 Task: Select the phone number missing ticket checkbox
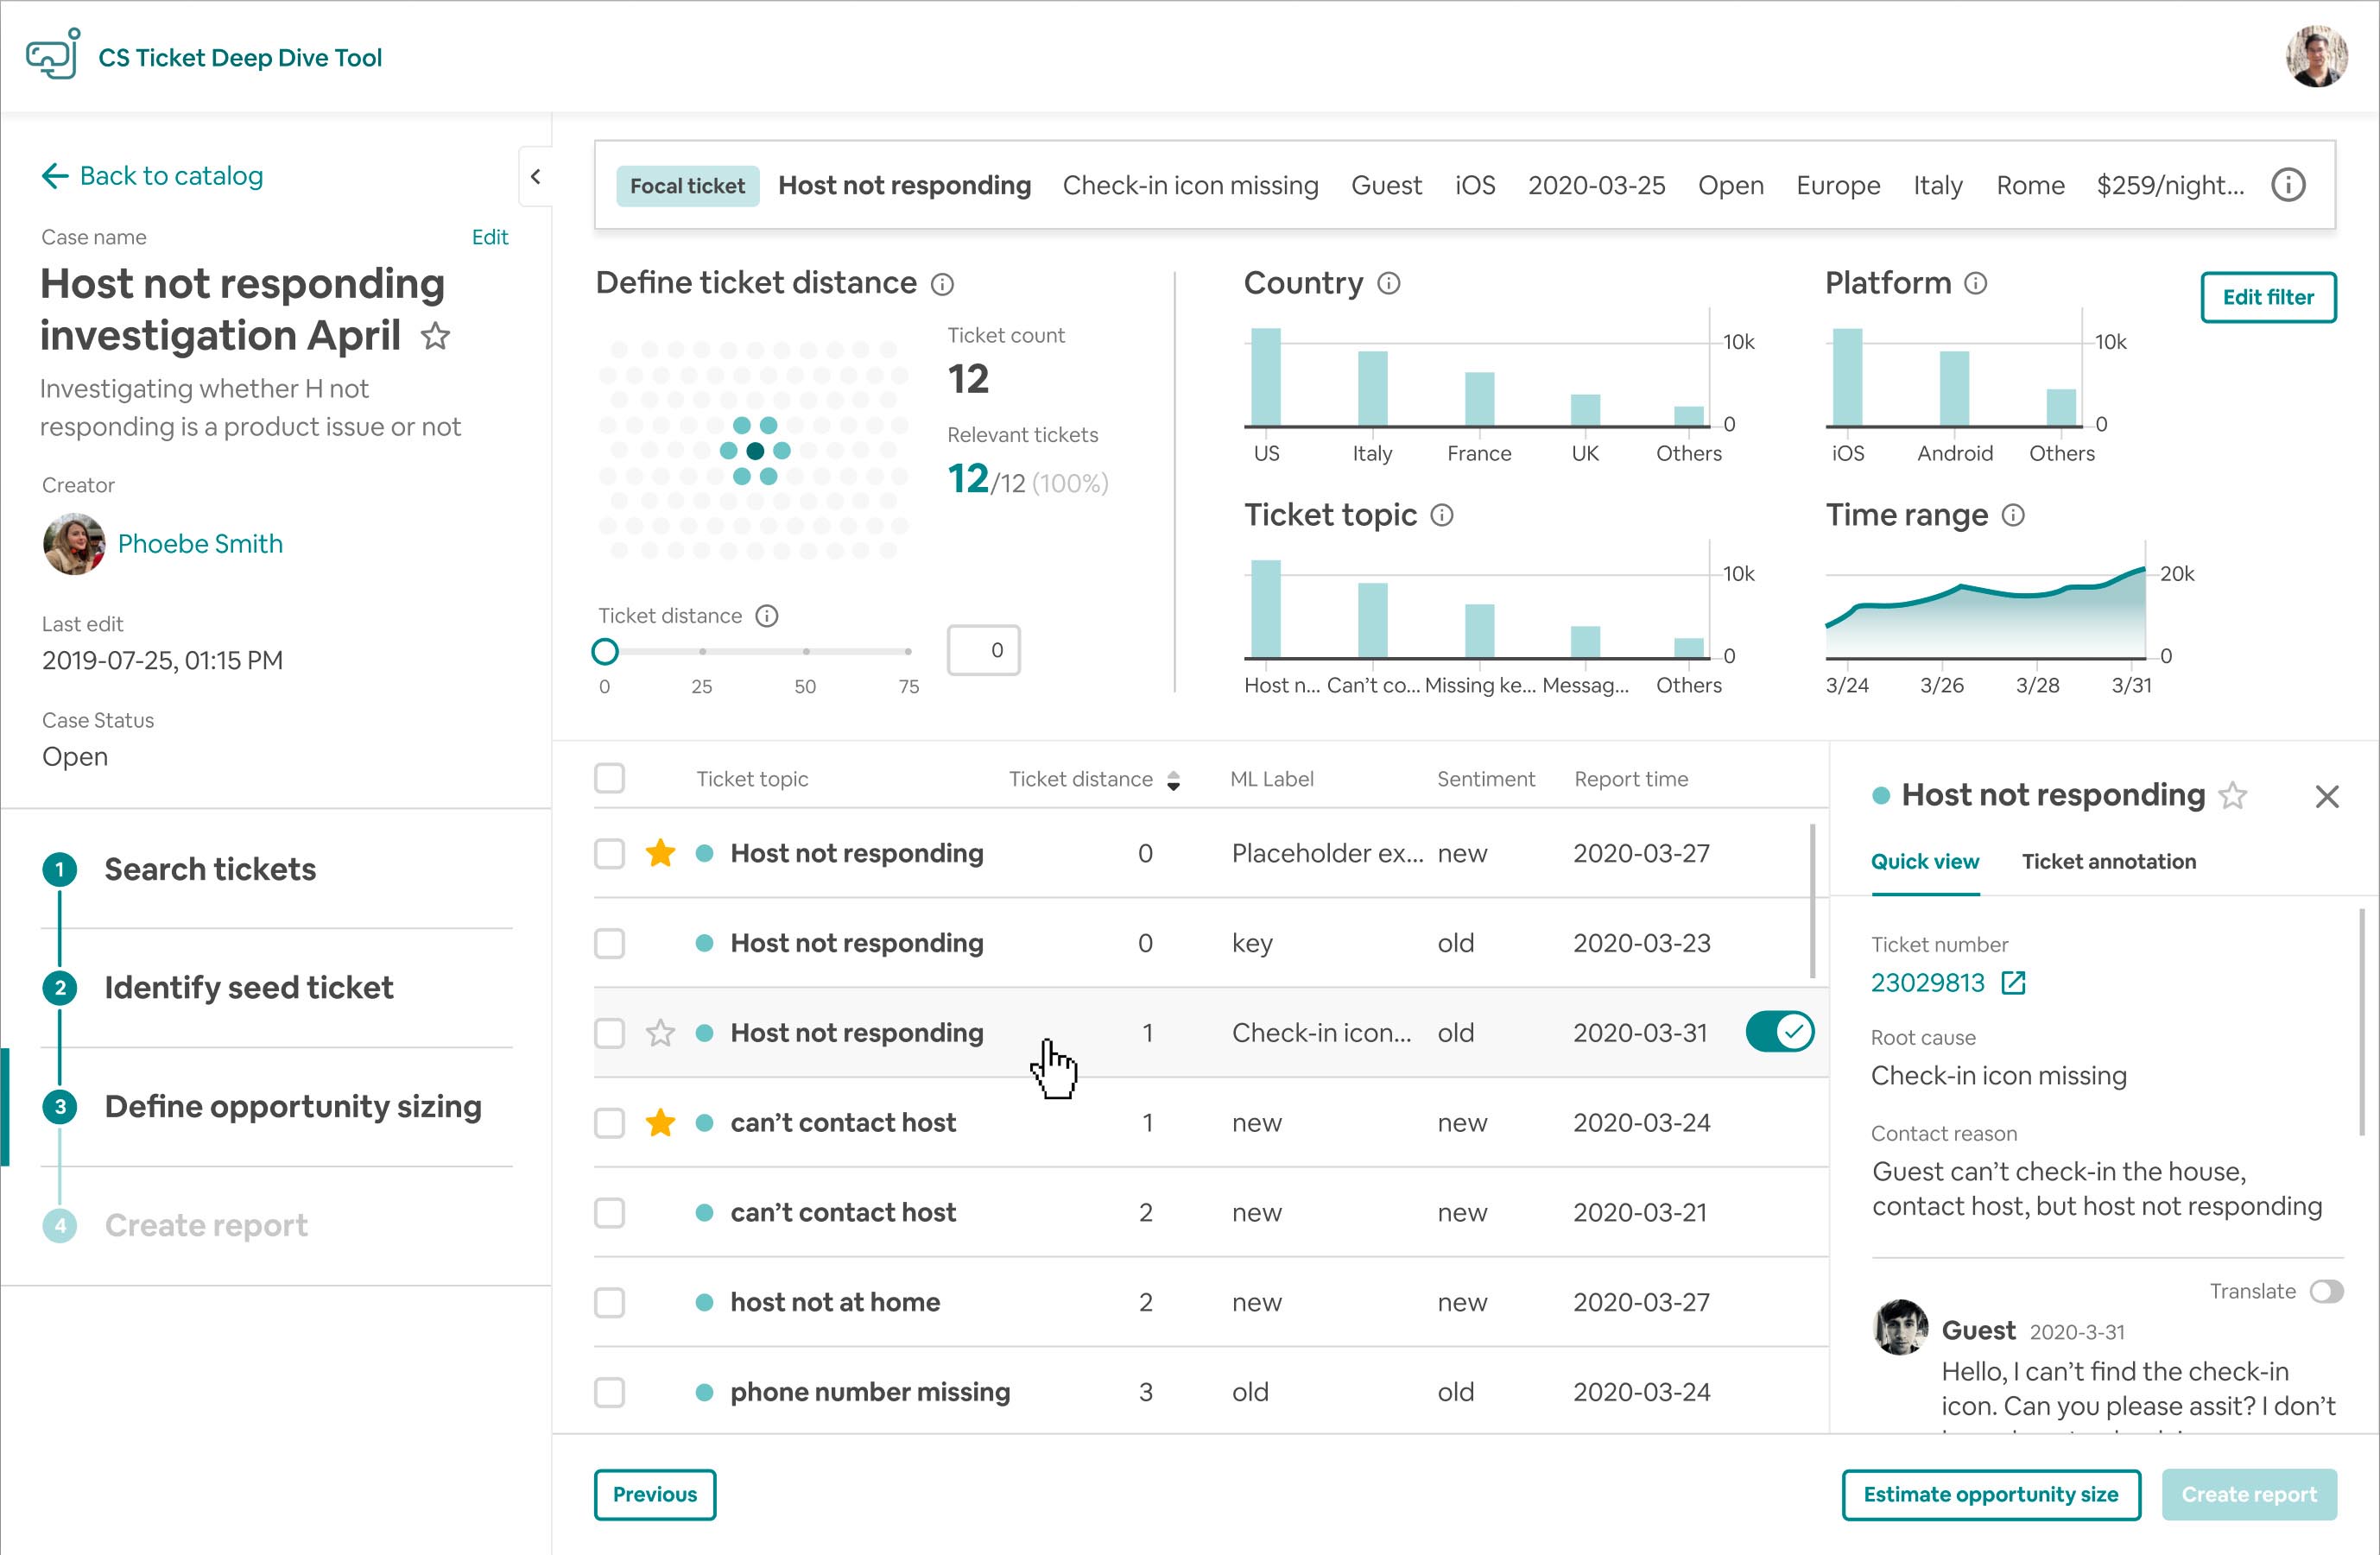pos(609,1392)
